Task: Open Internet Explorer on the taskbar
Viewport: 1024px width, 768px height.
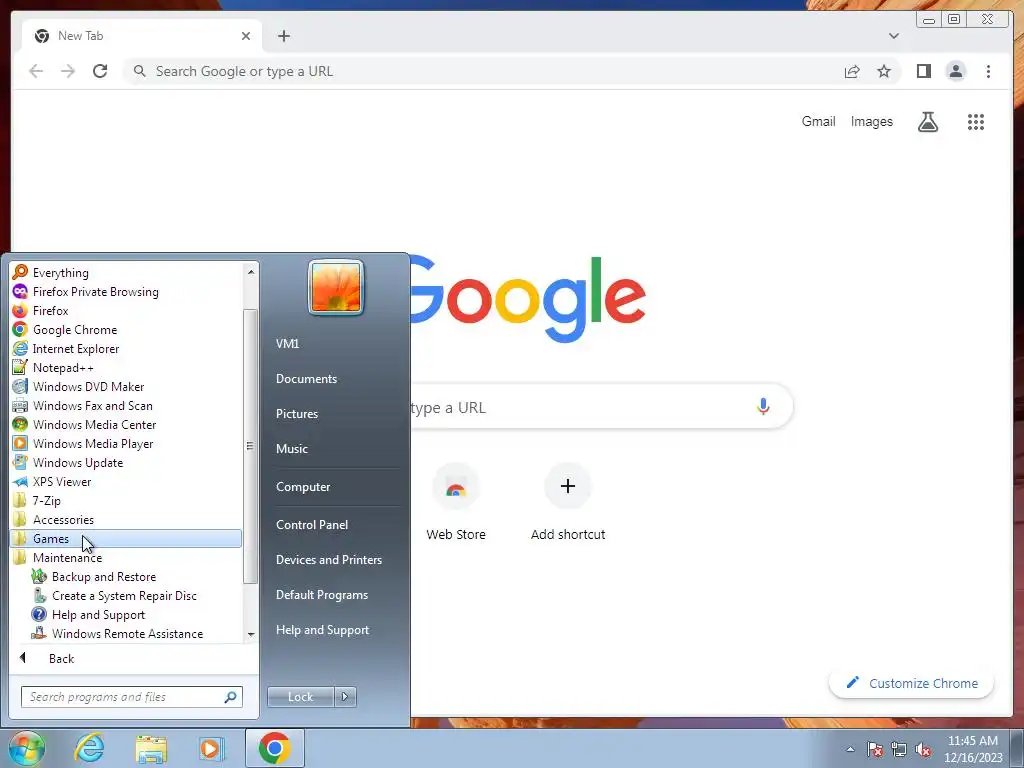Action: 89,748
